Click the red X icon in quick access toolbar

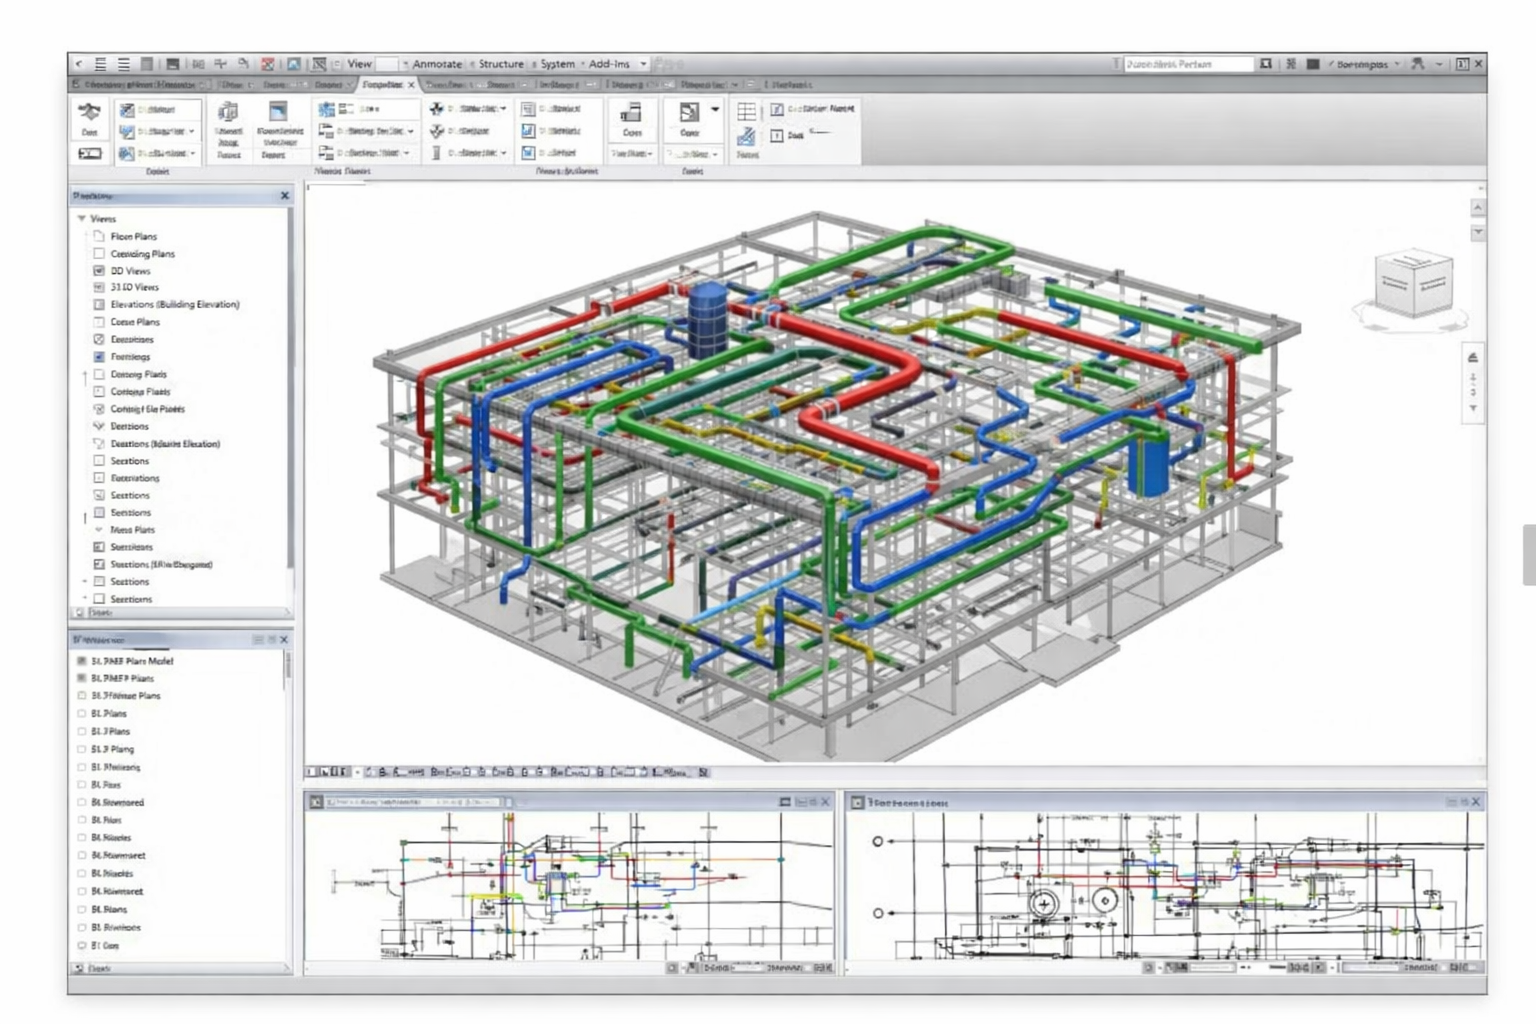[268, 64]
